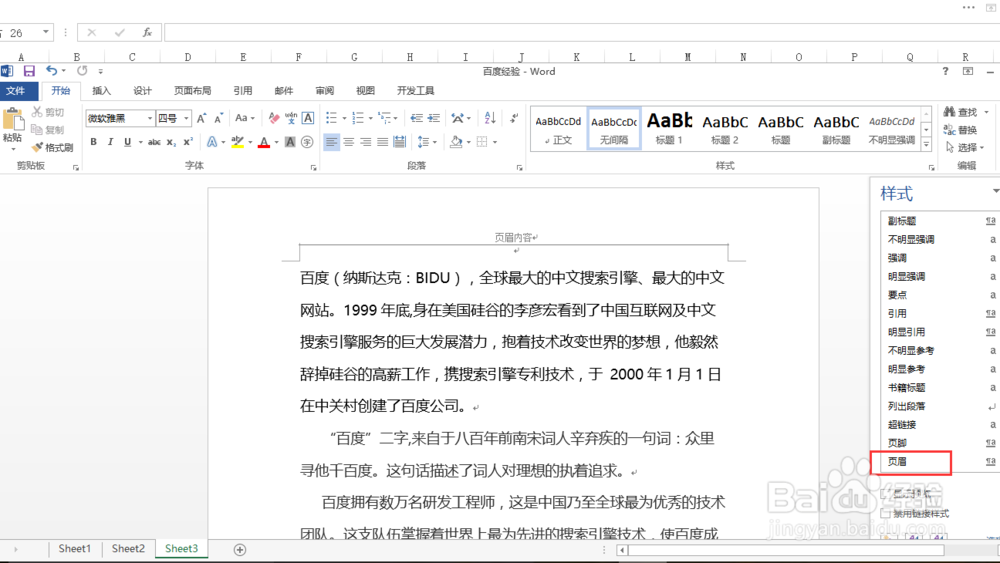The width and height of the screenshot is (1000, 563).
Task: Apply strikethrough abc formatting
Action: 154,142
